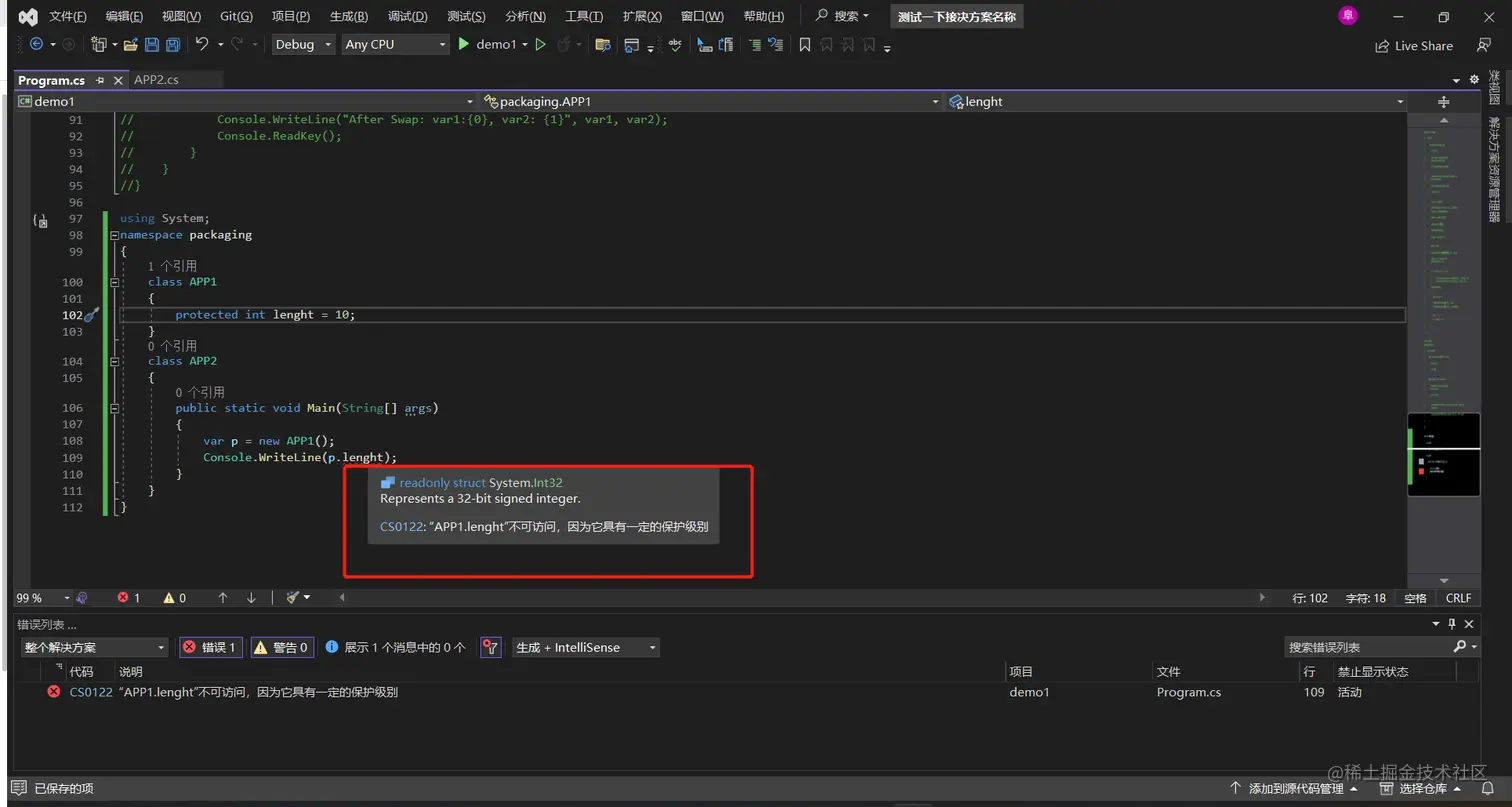
Task: Open the 文件(F) menu
Action: click(68, 16)
